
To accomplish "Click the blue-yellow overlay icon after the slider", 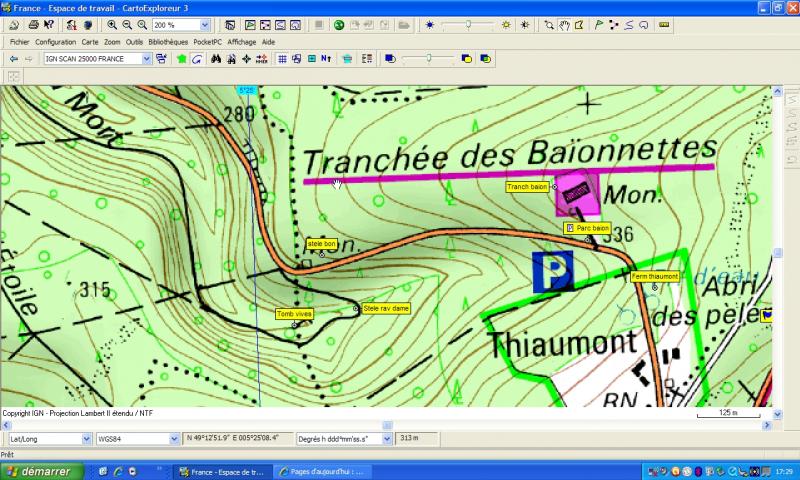I will point(466,59).
